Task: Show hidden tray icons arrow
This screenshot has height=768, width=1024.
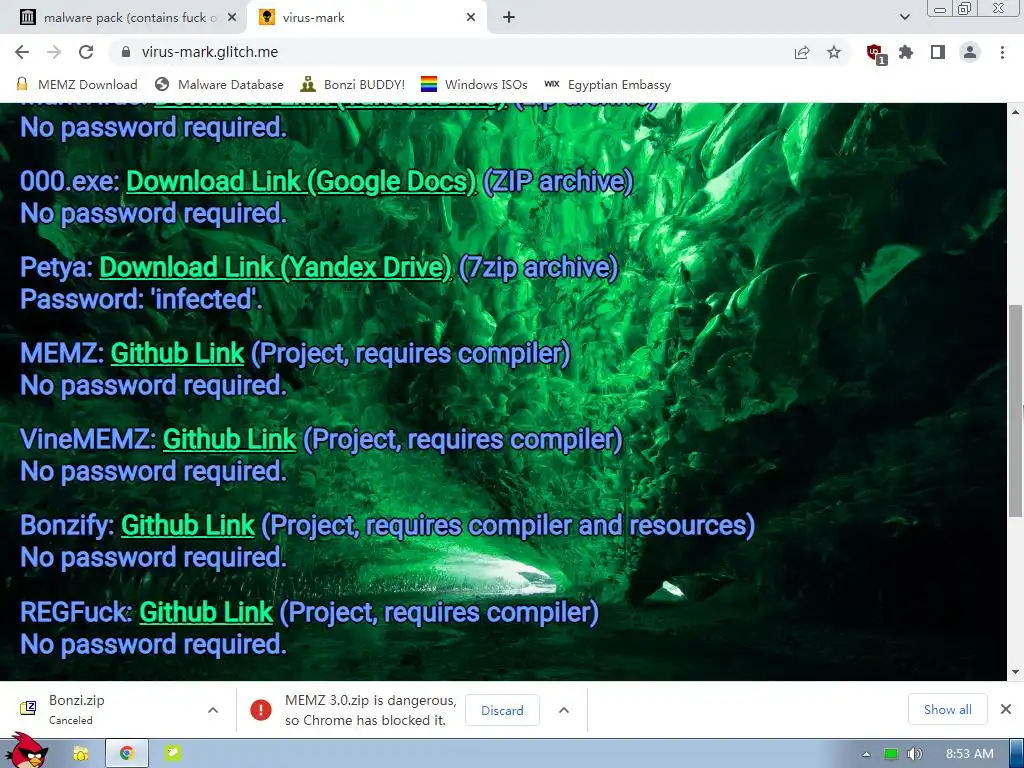Action: 867,754
